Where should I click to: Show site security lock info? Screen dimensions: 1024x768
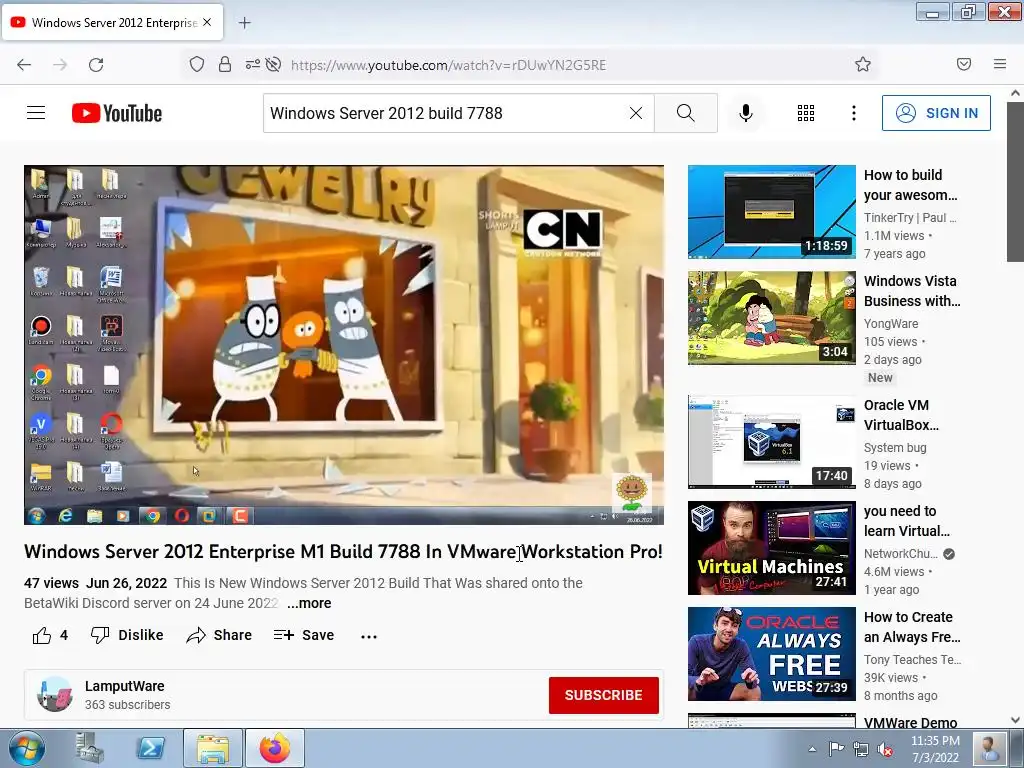pyautogui.click(x=225, y=64)
